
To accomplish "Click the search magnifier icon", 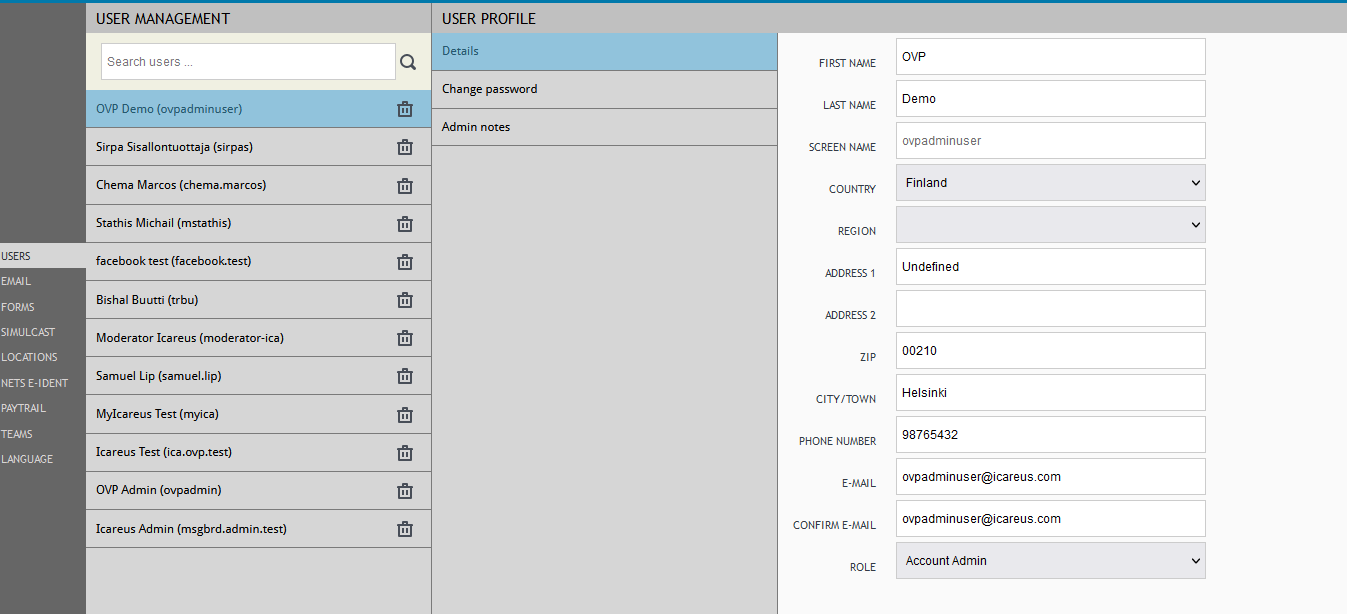I will pos(408,62).
